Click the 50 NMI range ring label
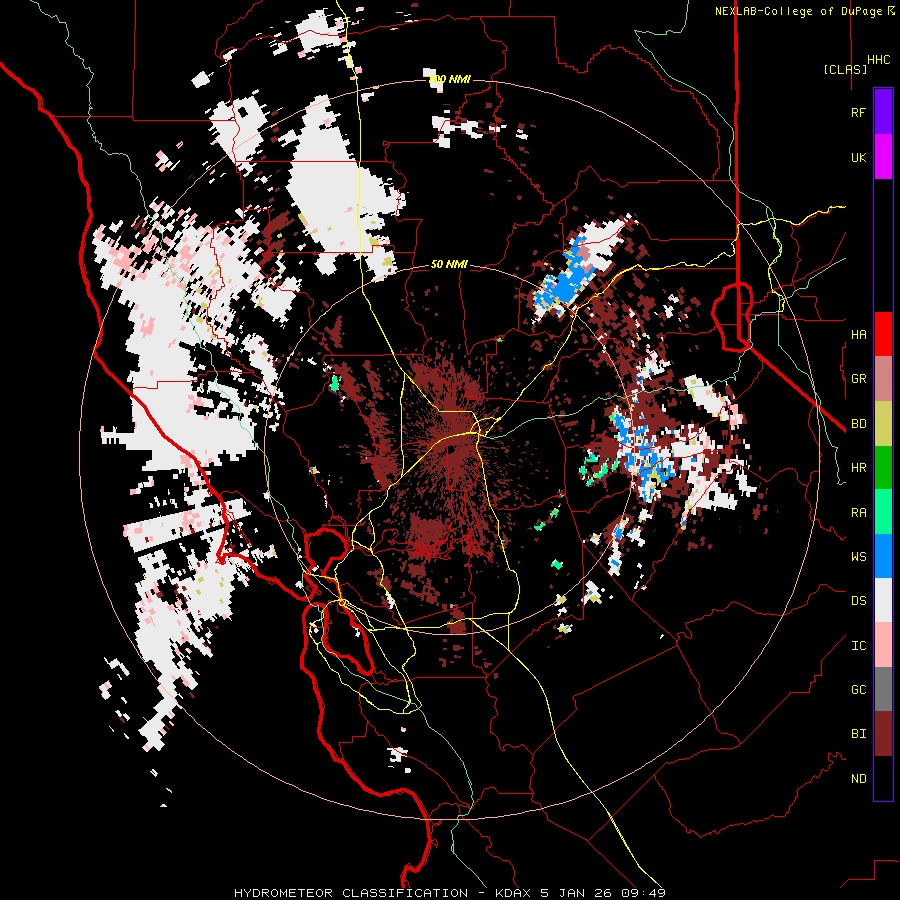 [449, 265]
